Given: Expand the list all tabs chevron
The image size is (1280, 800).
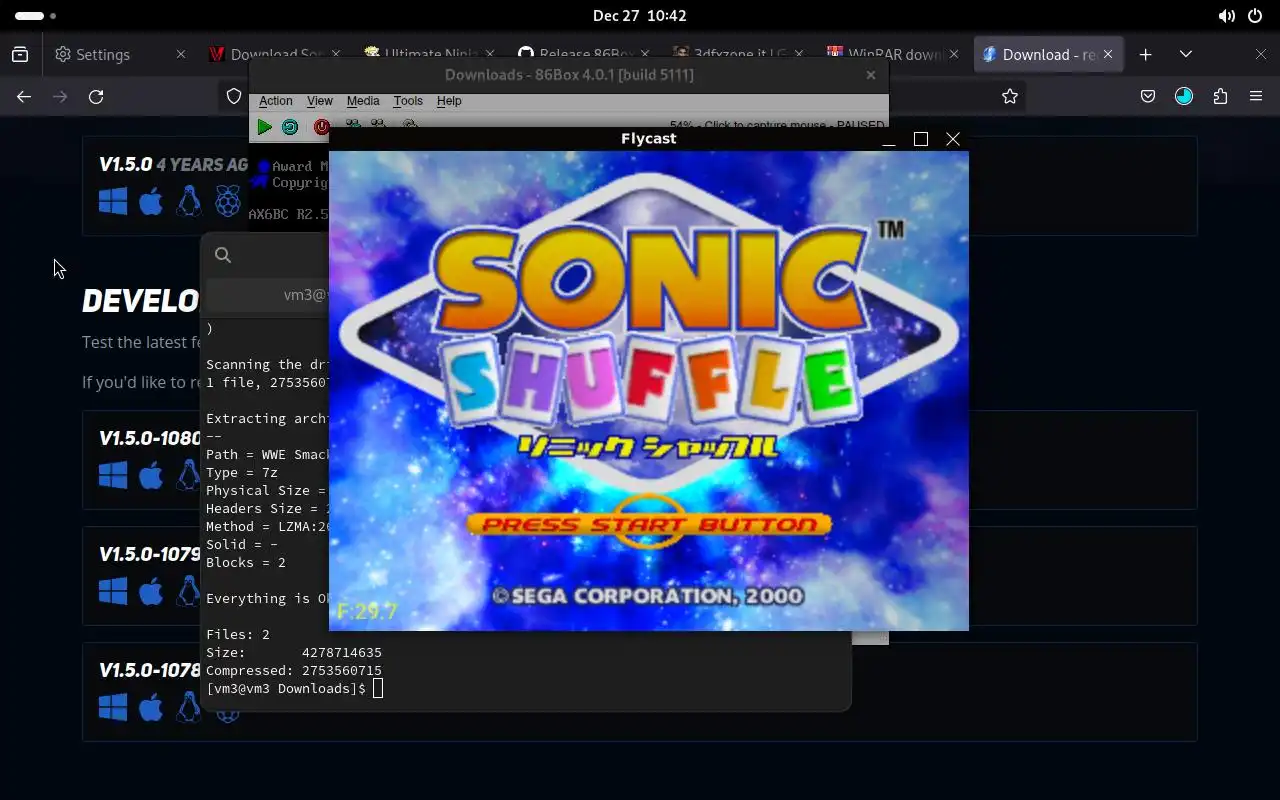Looking at the screenshot, I should click(1186, 54).
